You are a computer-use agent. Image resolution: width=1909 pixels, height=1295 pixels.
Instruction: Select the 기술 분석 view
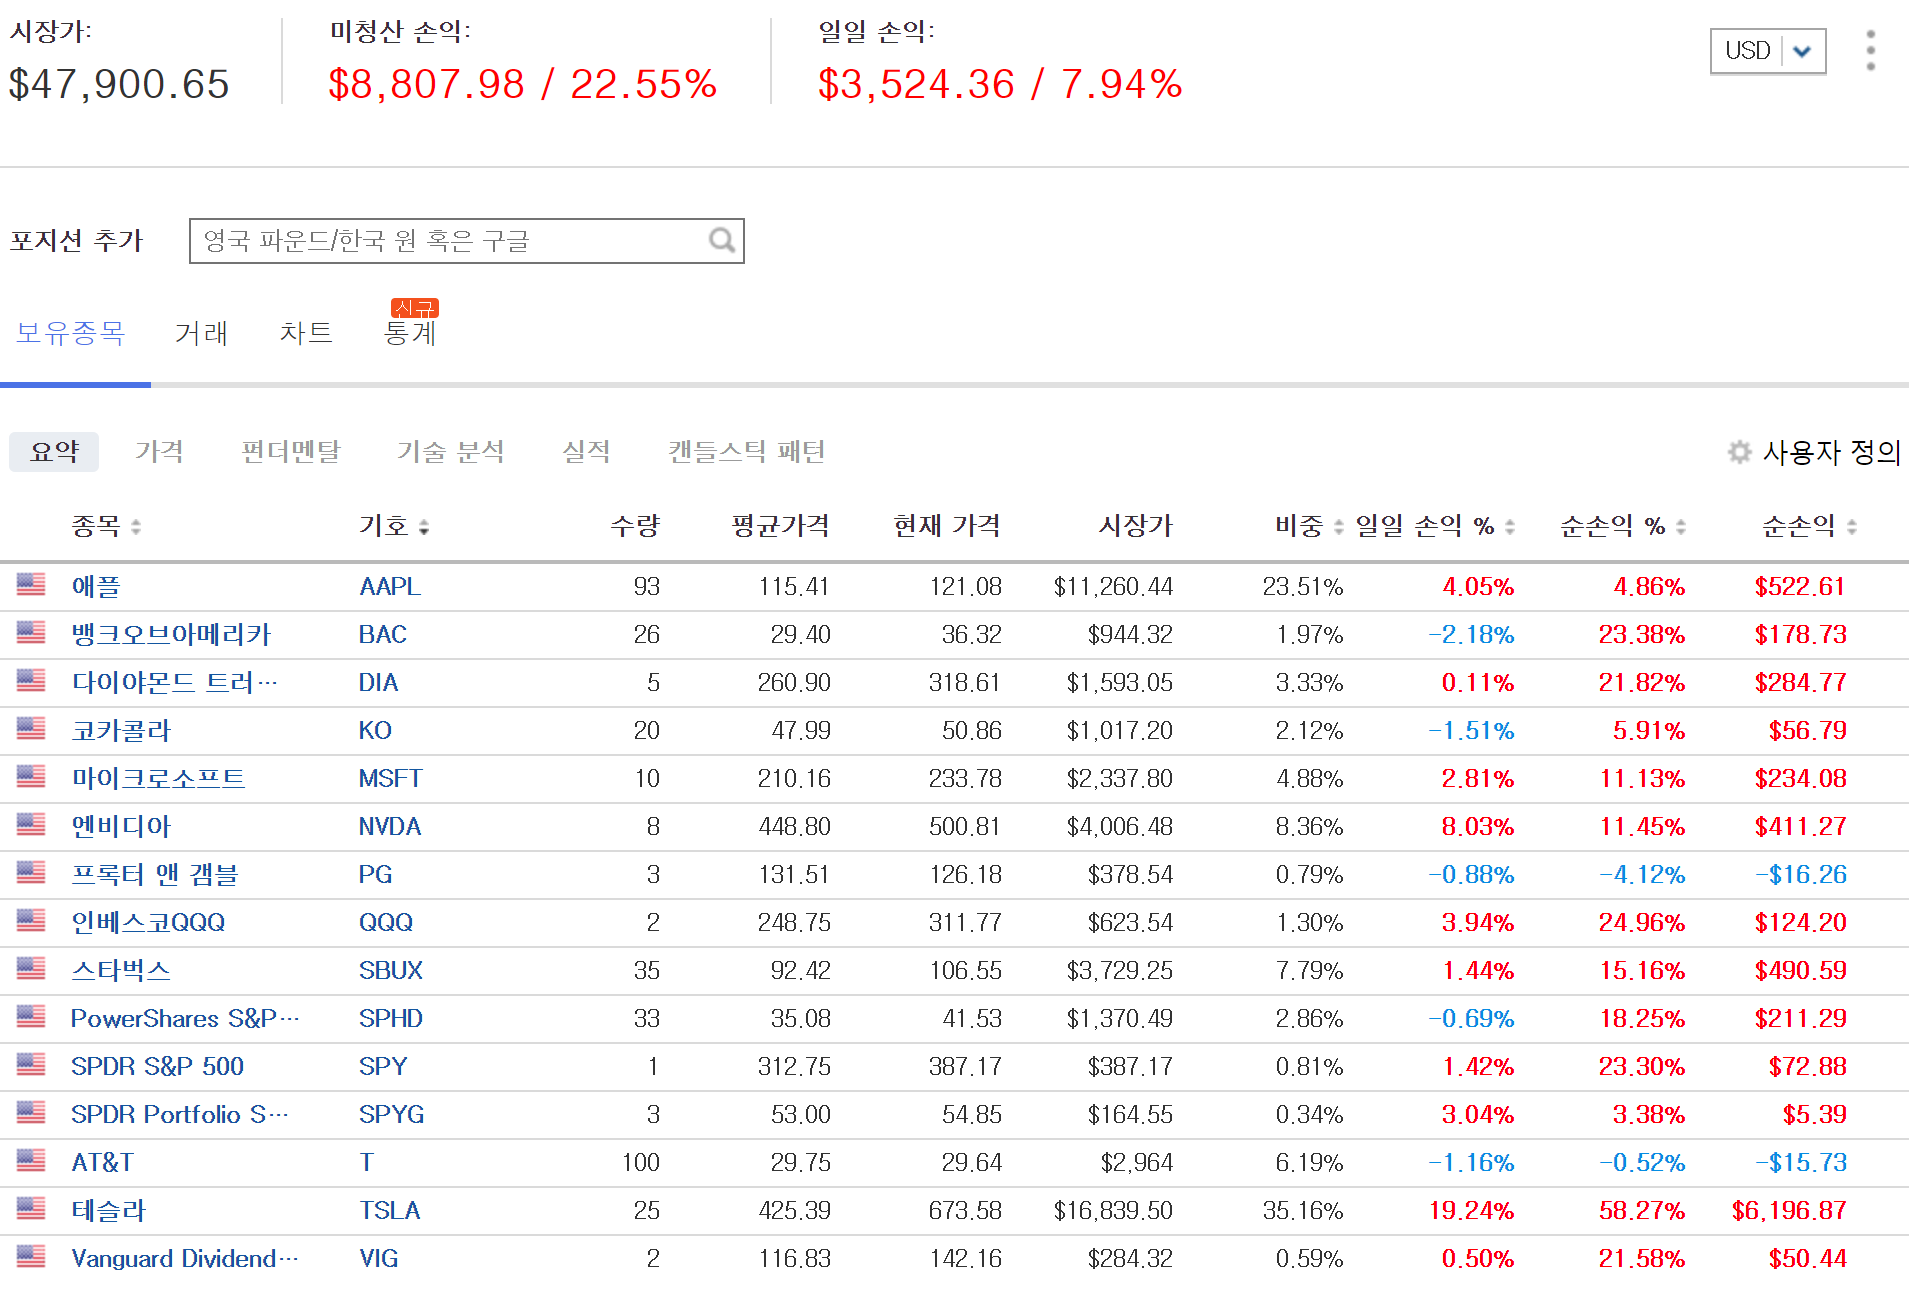450,452
